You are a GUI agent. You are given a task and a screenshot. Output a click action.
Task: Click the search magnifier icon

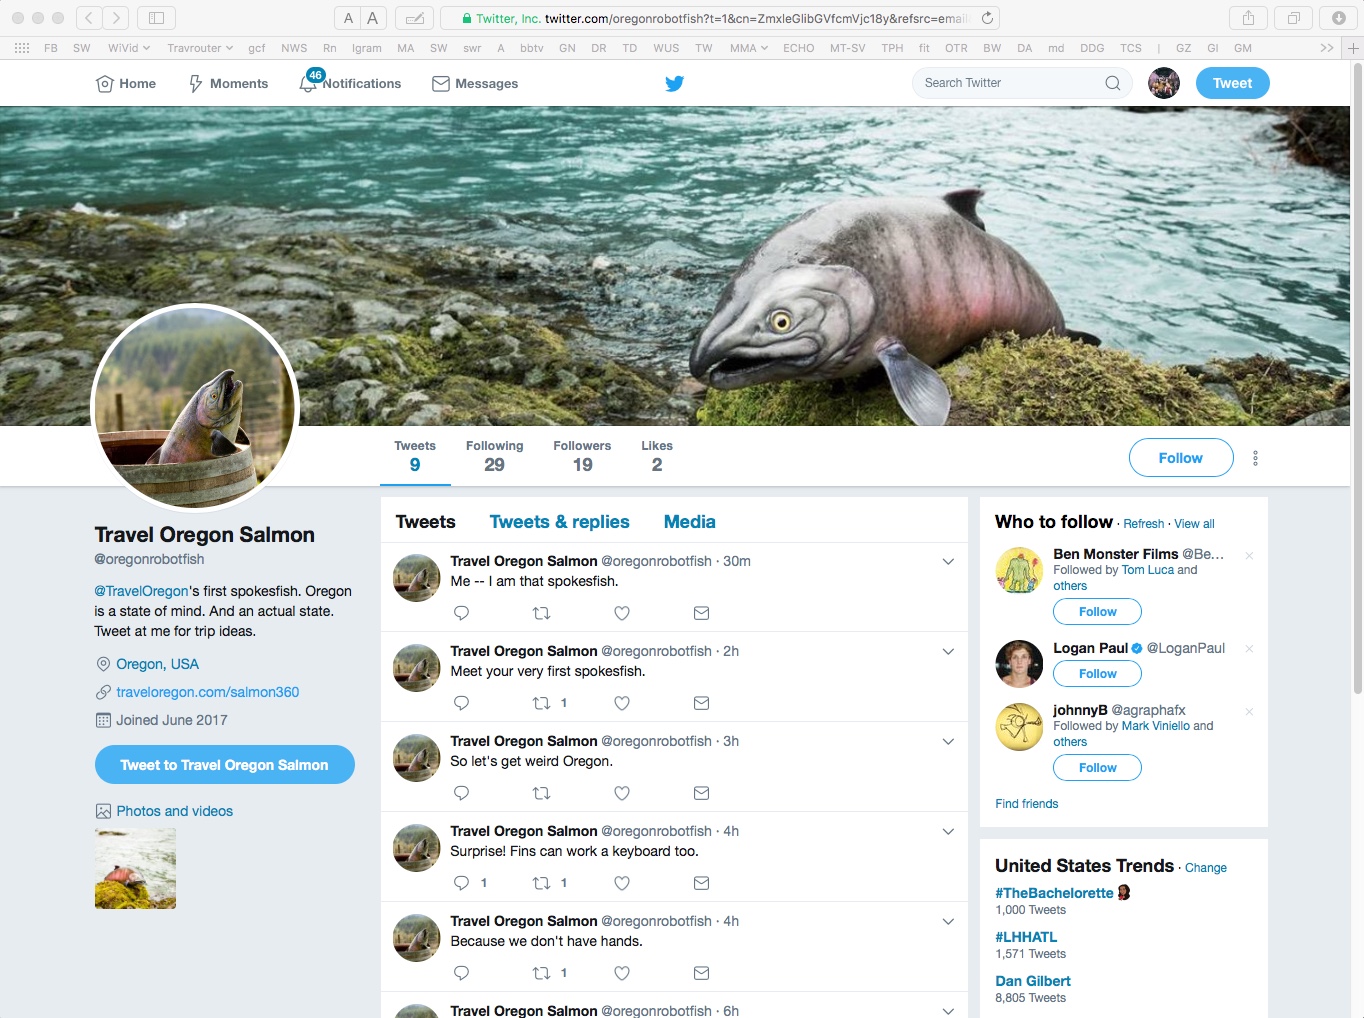(x=1113, y=83)
